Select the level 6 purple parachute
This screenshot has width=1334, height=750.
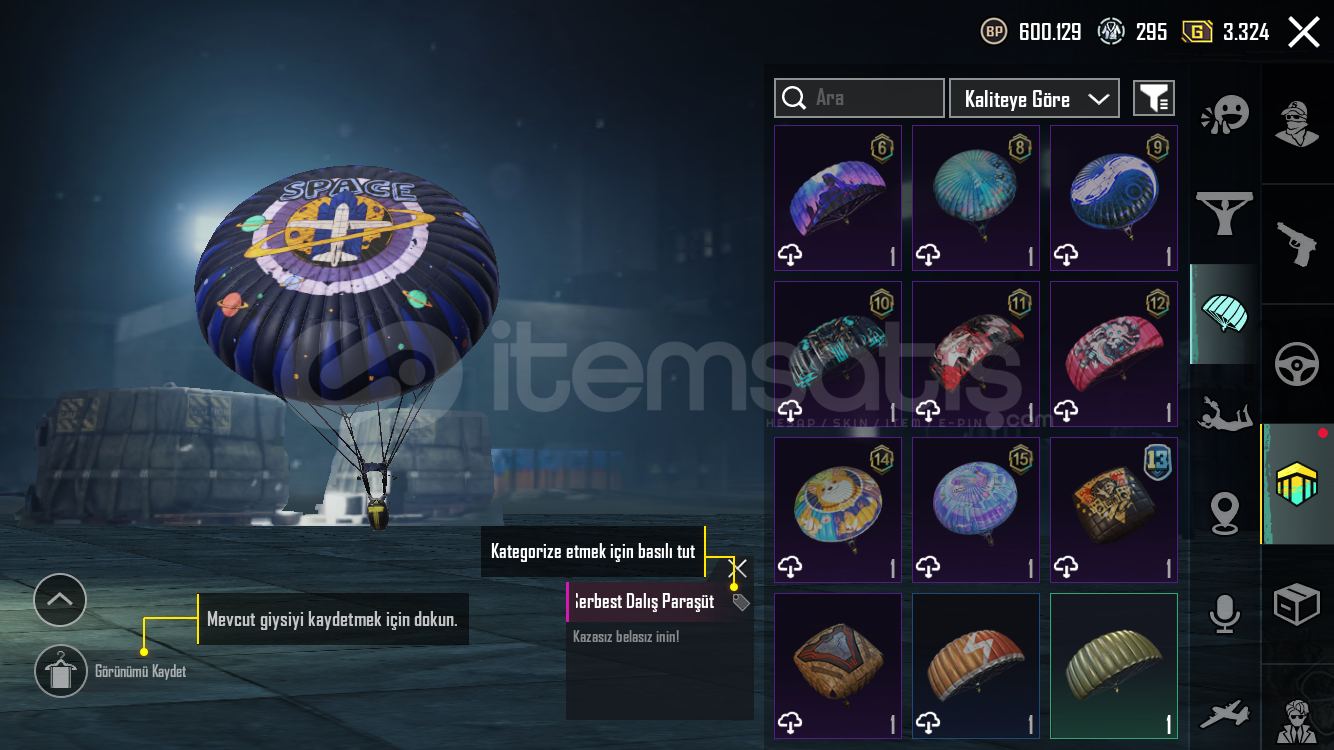point(838,198)
